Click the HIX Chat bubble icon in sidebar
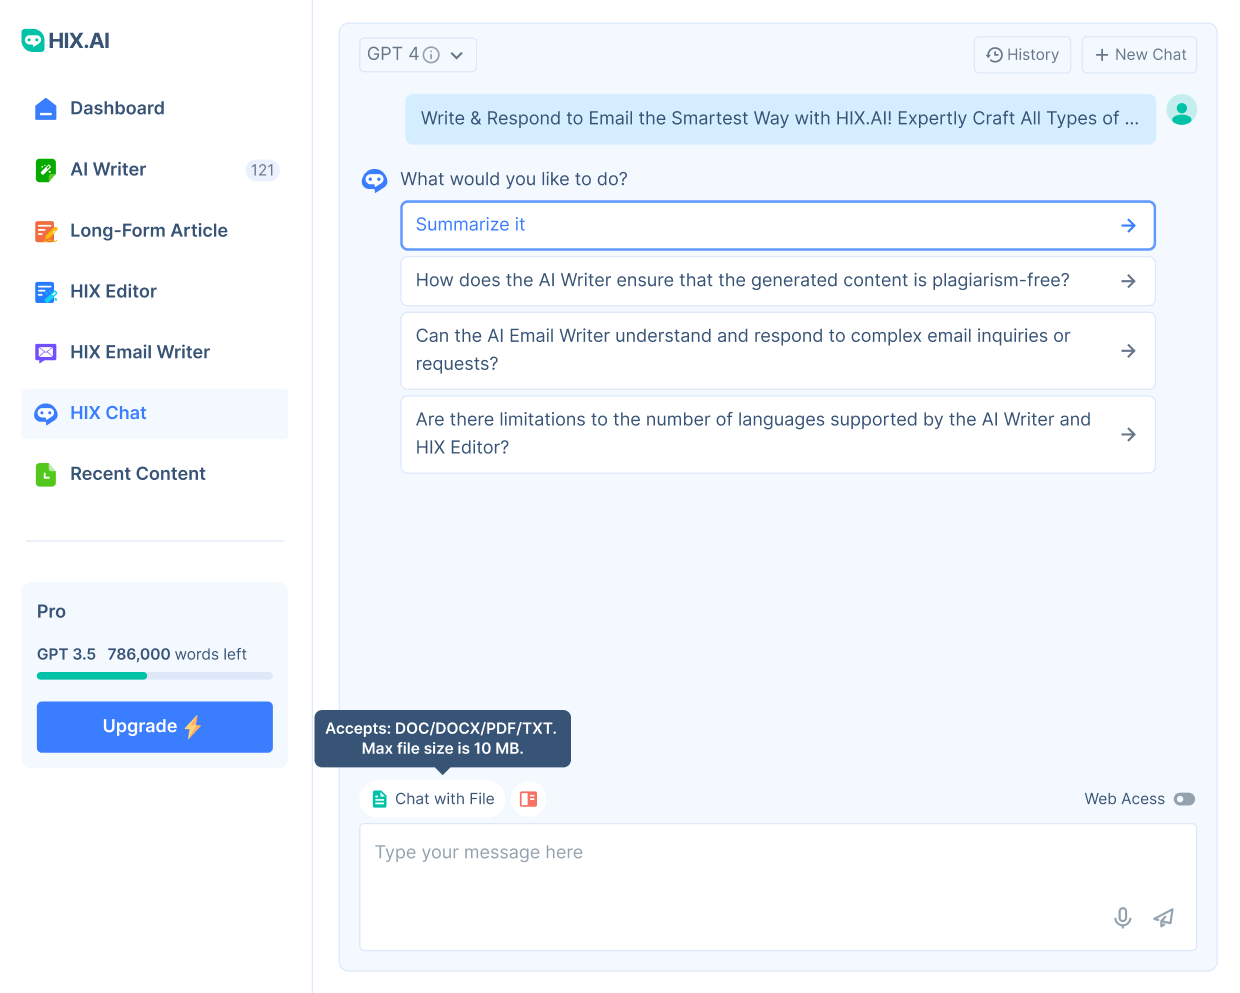 pyautogui.click(x=46, y=414)
